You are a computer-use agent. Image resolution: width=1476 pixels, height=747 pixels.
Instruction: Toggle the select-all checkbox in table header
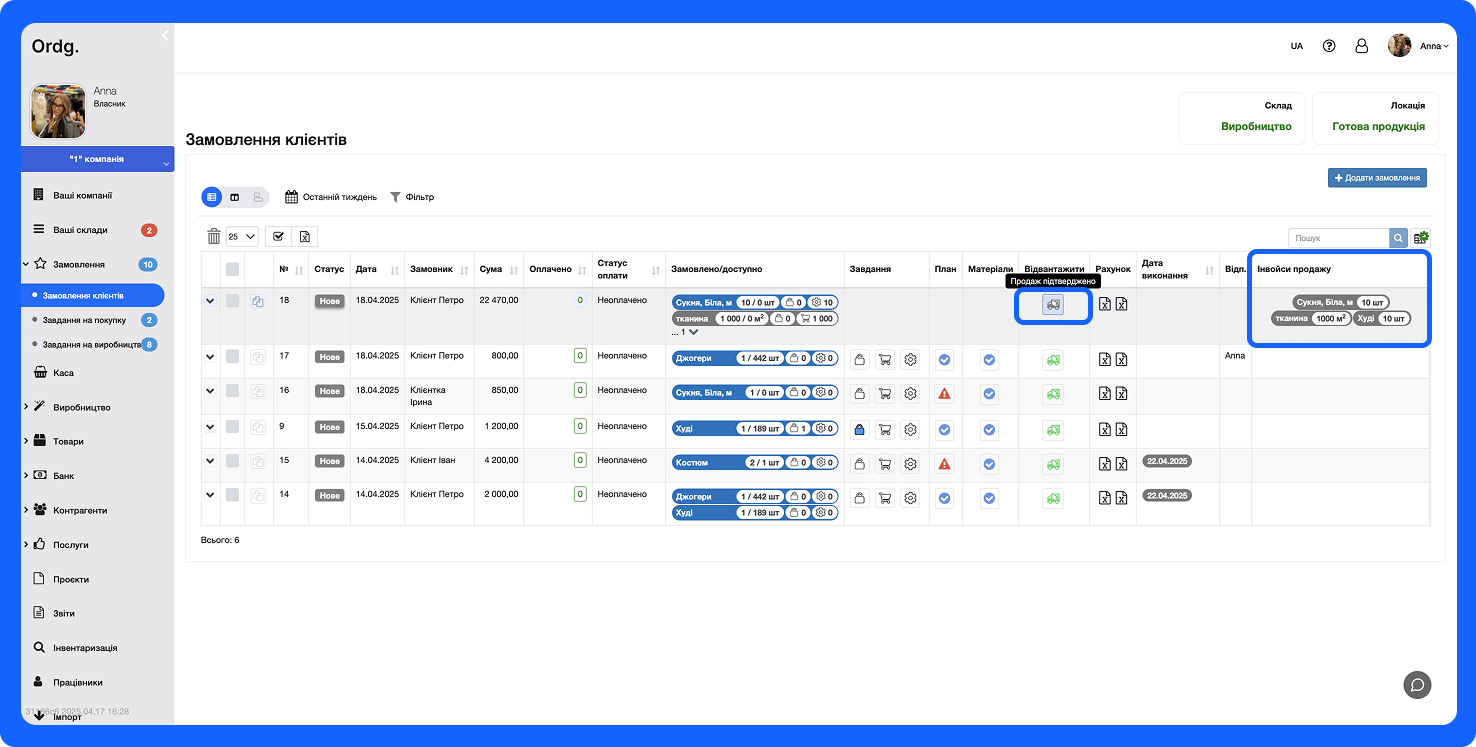click(x=233, y=269)
